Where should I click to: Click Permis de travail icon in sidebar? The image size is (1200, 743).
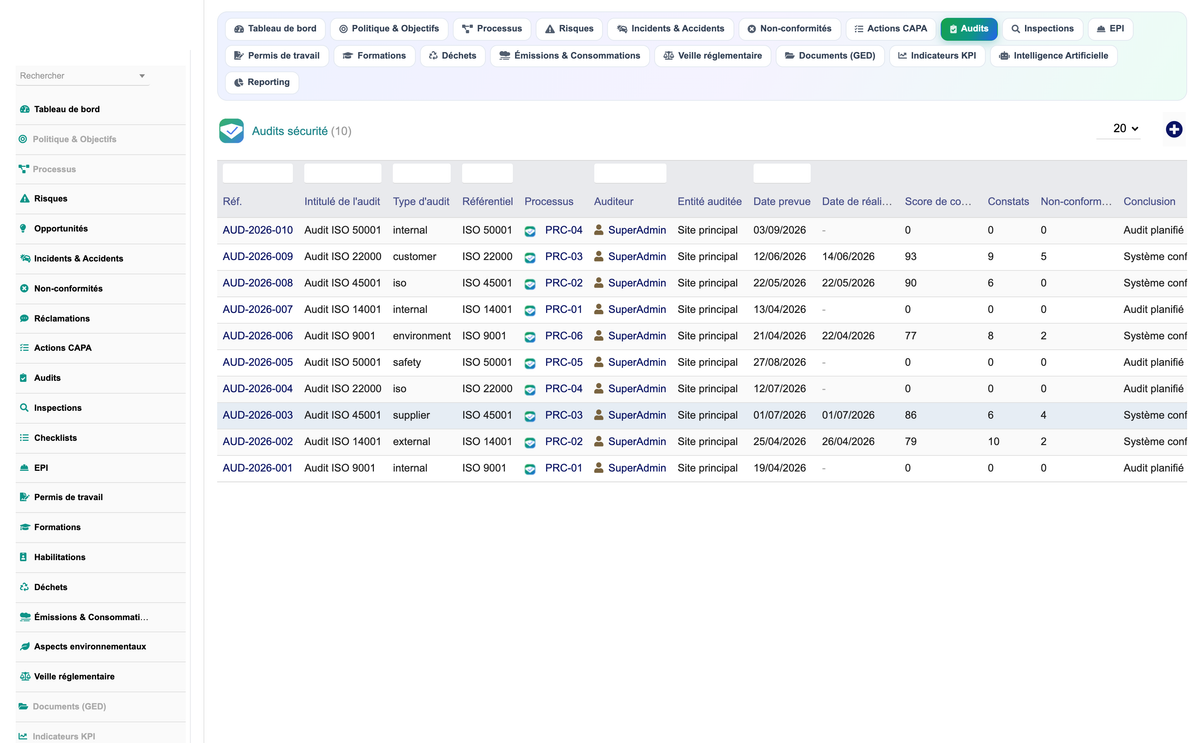point(24,497)
